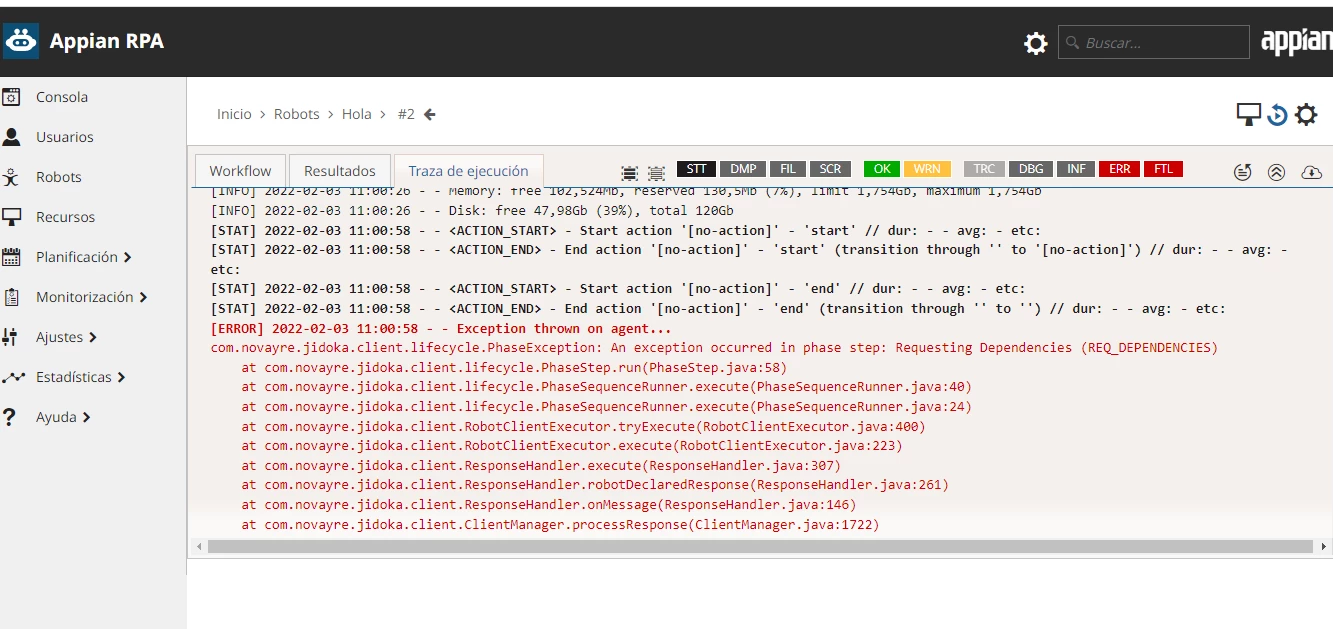This screenshot has width=1333, height=629.
Task: Select the Traza de ejecución tab
Action: (x=469, y=170)
